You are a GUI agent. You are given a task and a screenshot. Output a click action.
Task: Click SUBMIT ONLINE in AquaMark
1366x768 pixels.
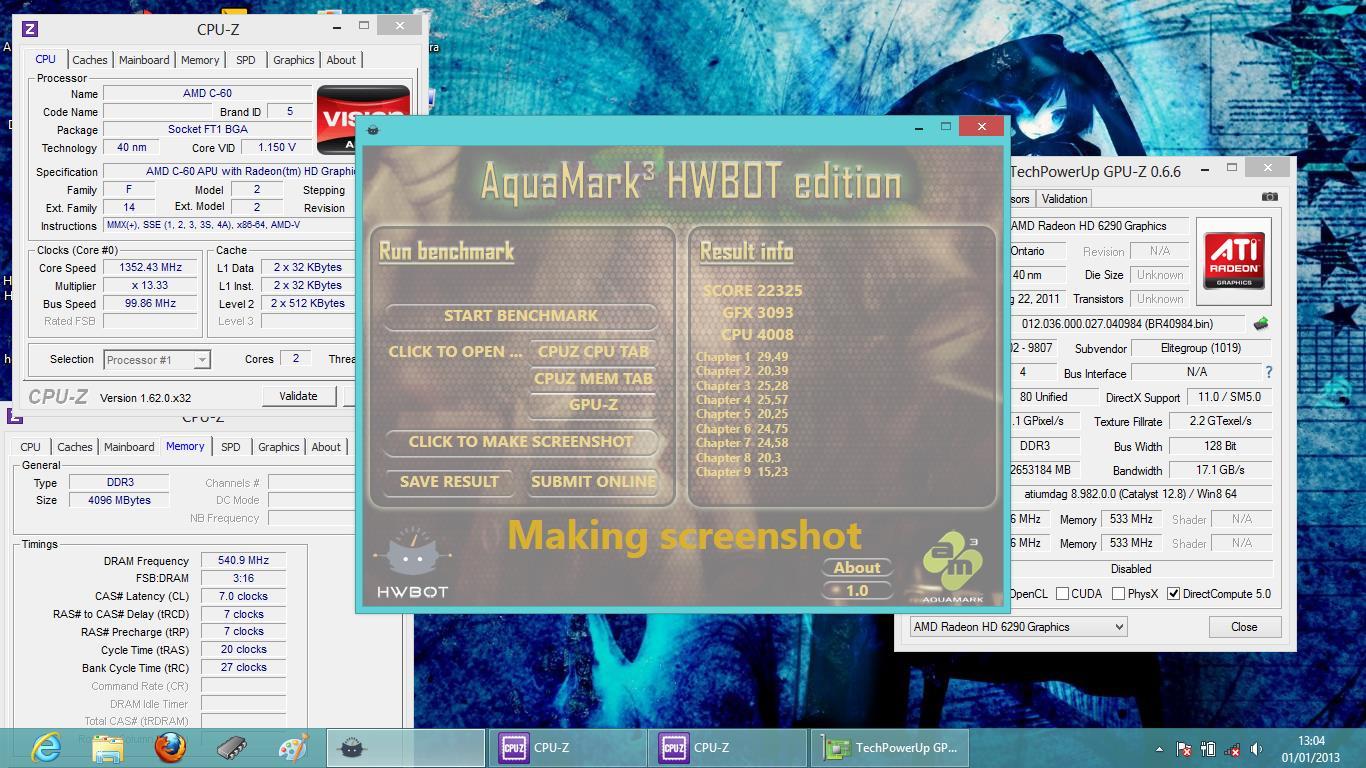(x=593, y=482)
